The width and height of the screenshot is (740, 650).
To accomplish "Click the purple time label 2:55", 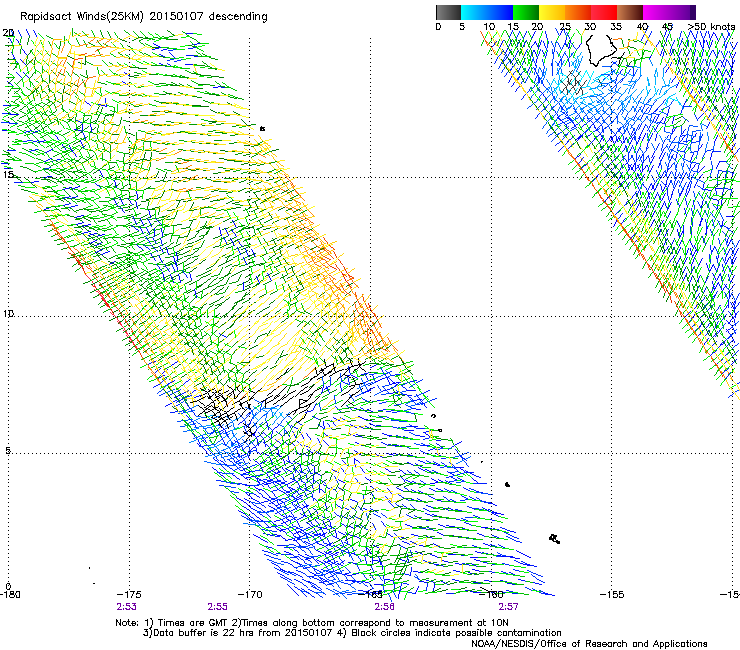I will coord(217,607).
